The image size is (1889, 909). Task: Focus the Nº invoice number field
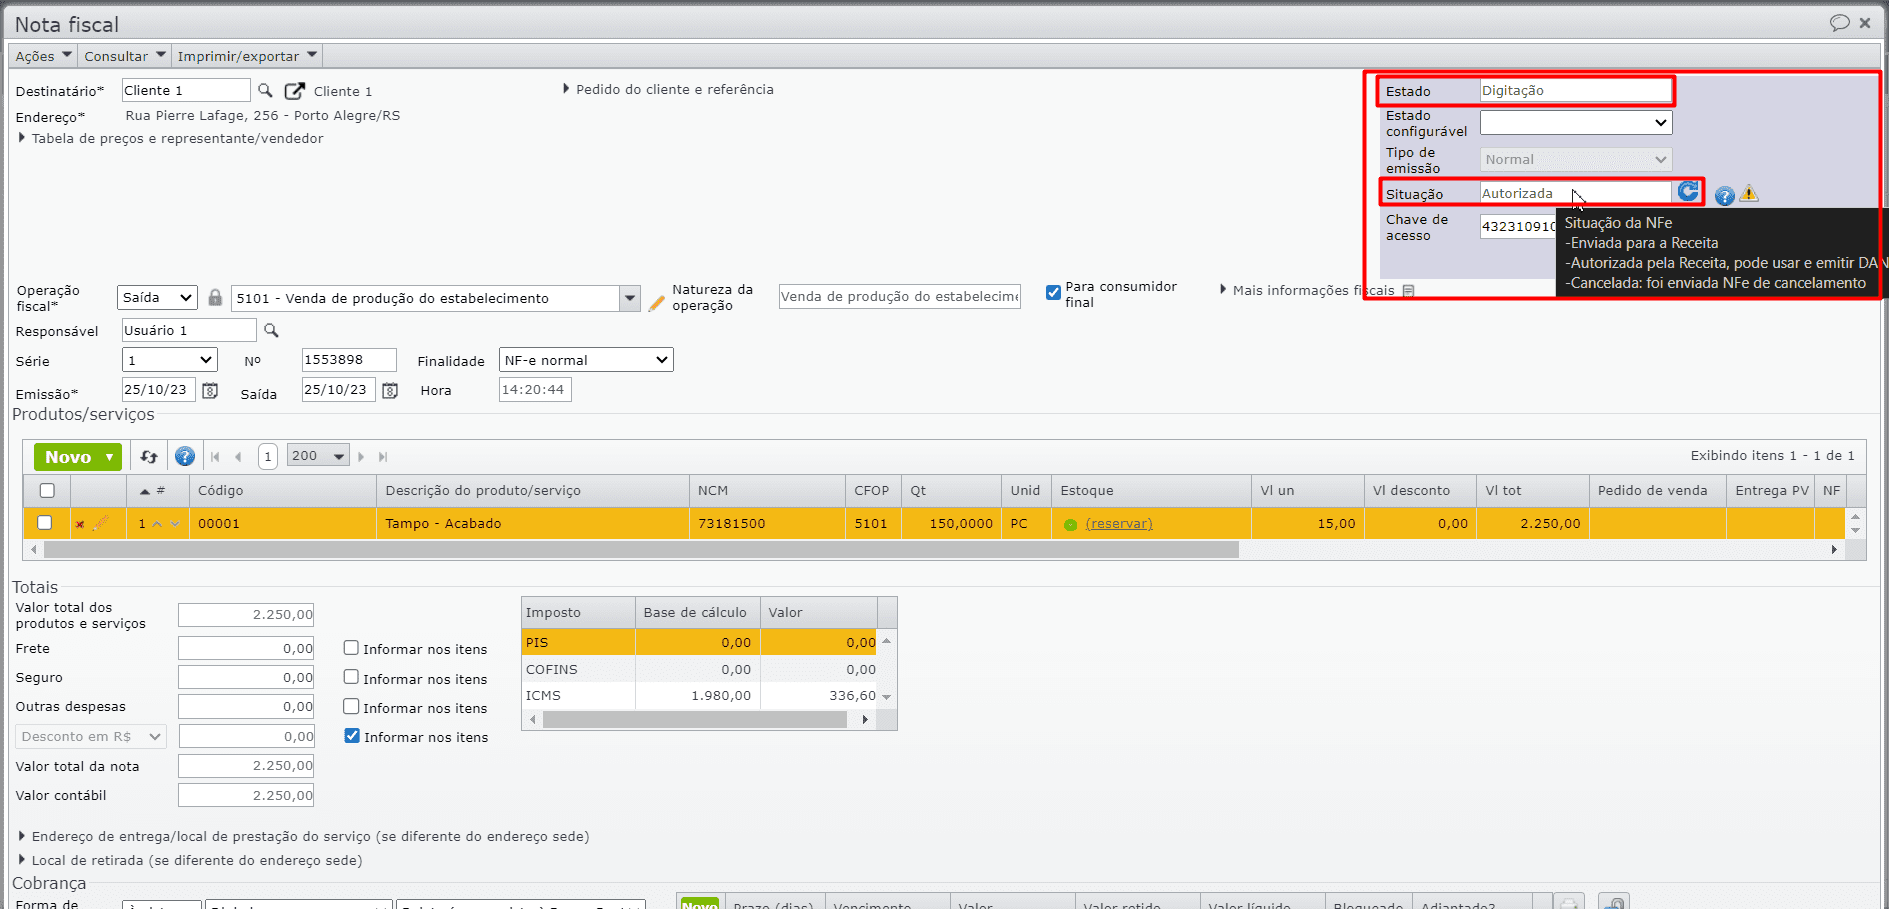point(349,360)
